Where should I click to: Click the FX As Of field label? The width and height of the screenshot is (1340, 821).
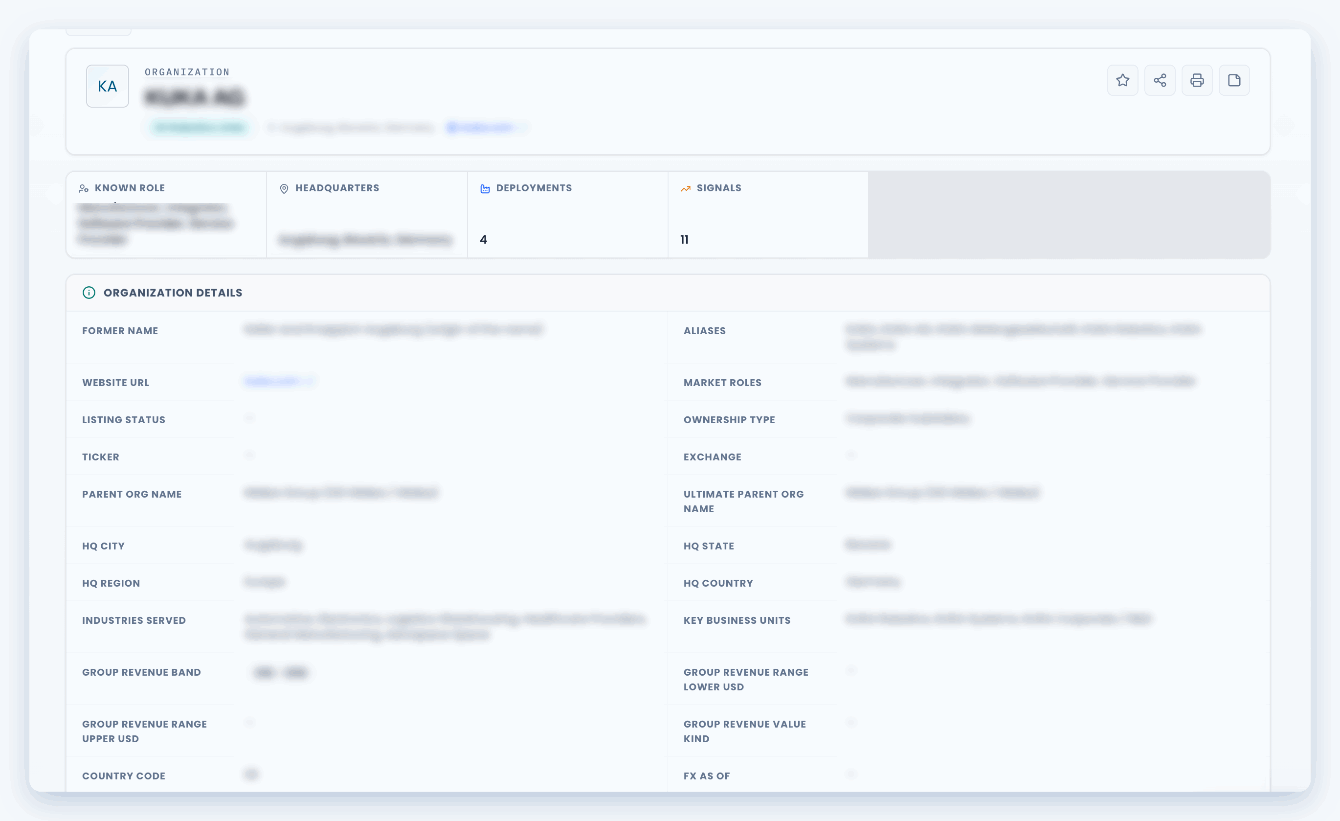(707, 776)
